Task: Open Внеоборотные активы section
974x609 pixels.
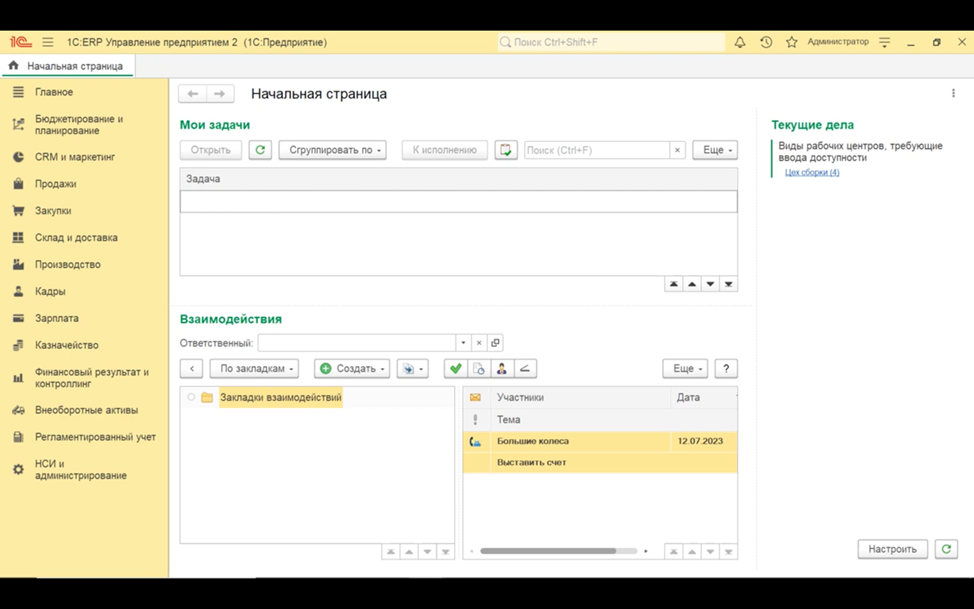Action: pos(86,410)
